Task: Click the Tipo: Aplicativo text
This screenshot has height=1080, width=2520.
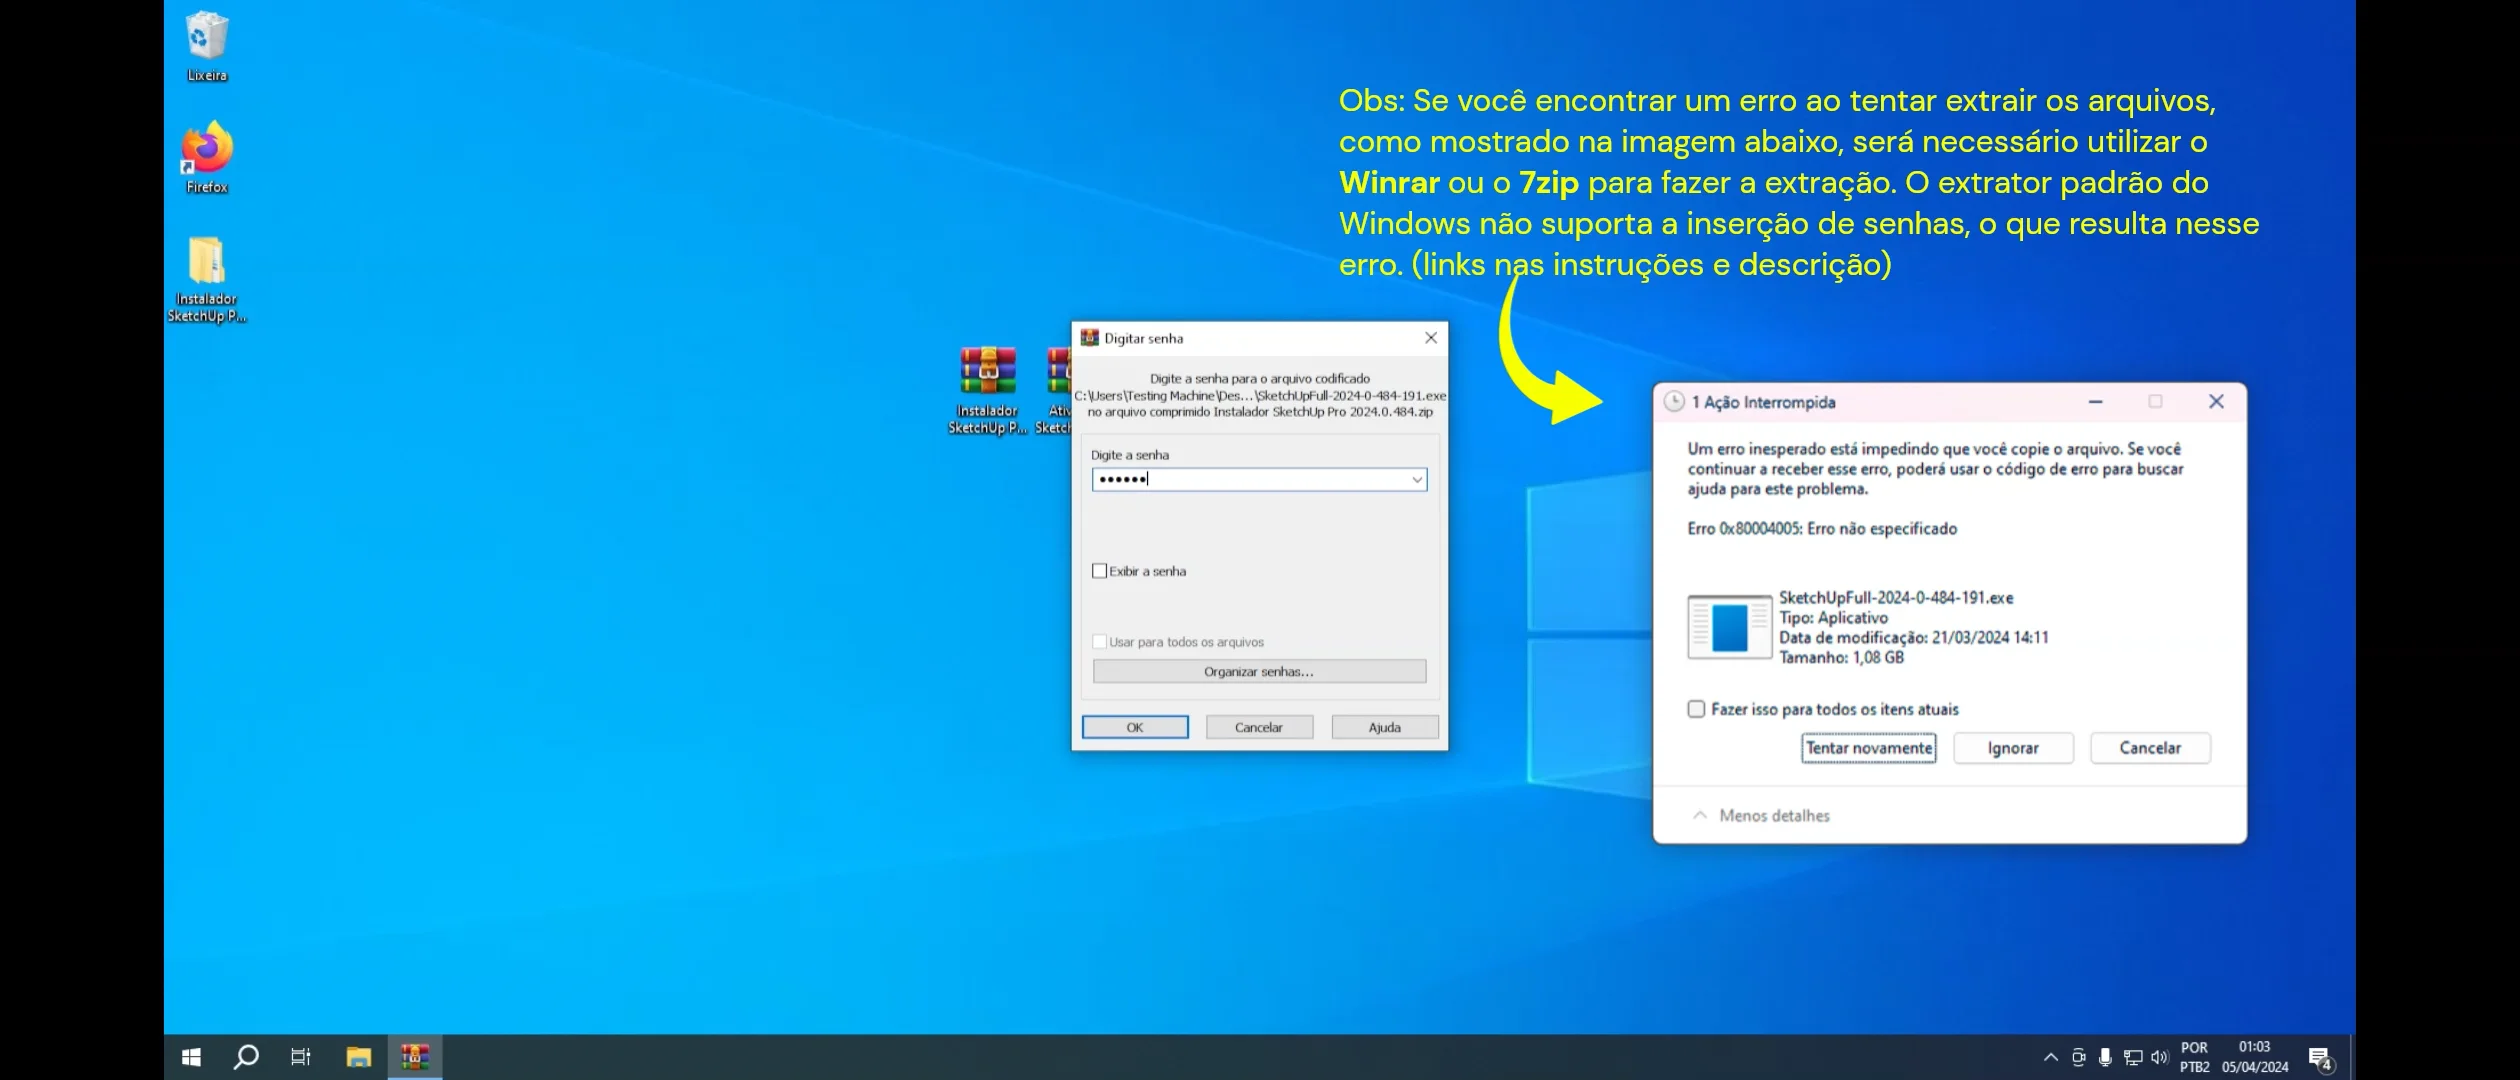Action: [x=1833, y=618]
